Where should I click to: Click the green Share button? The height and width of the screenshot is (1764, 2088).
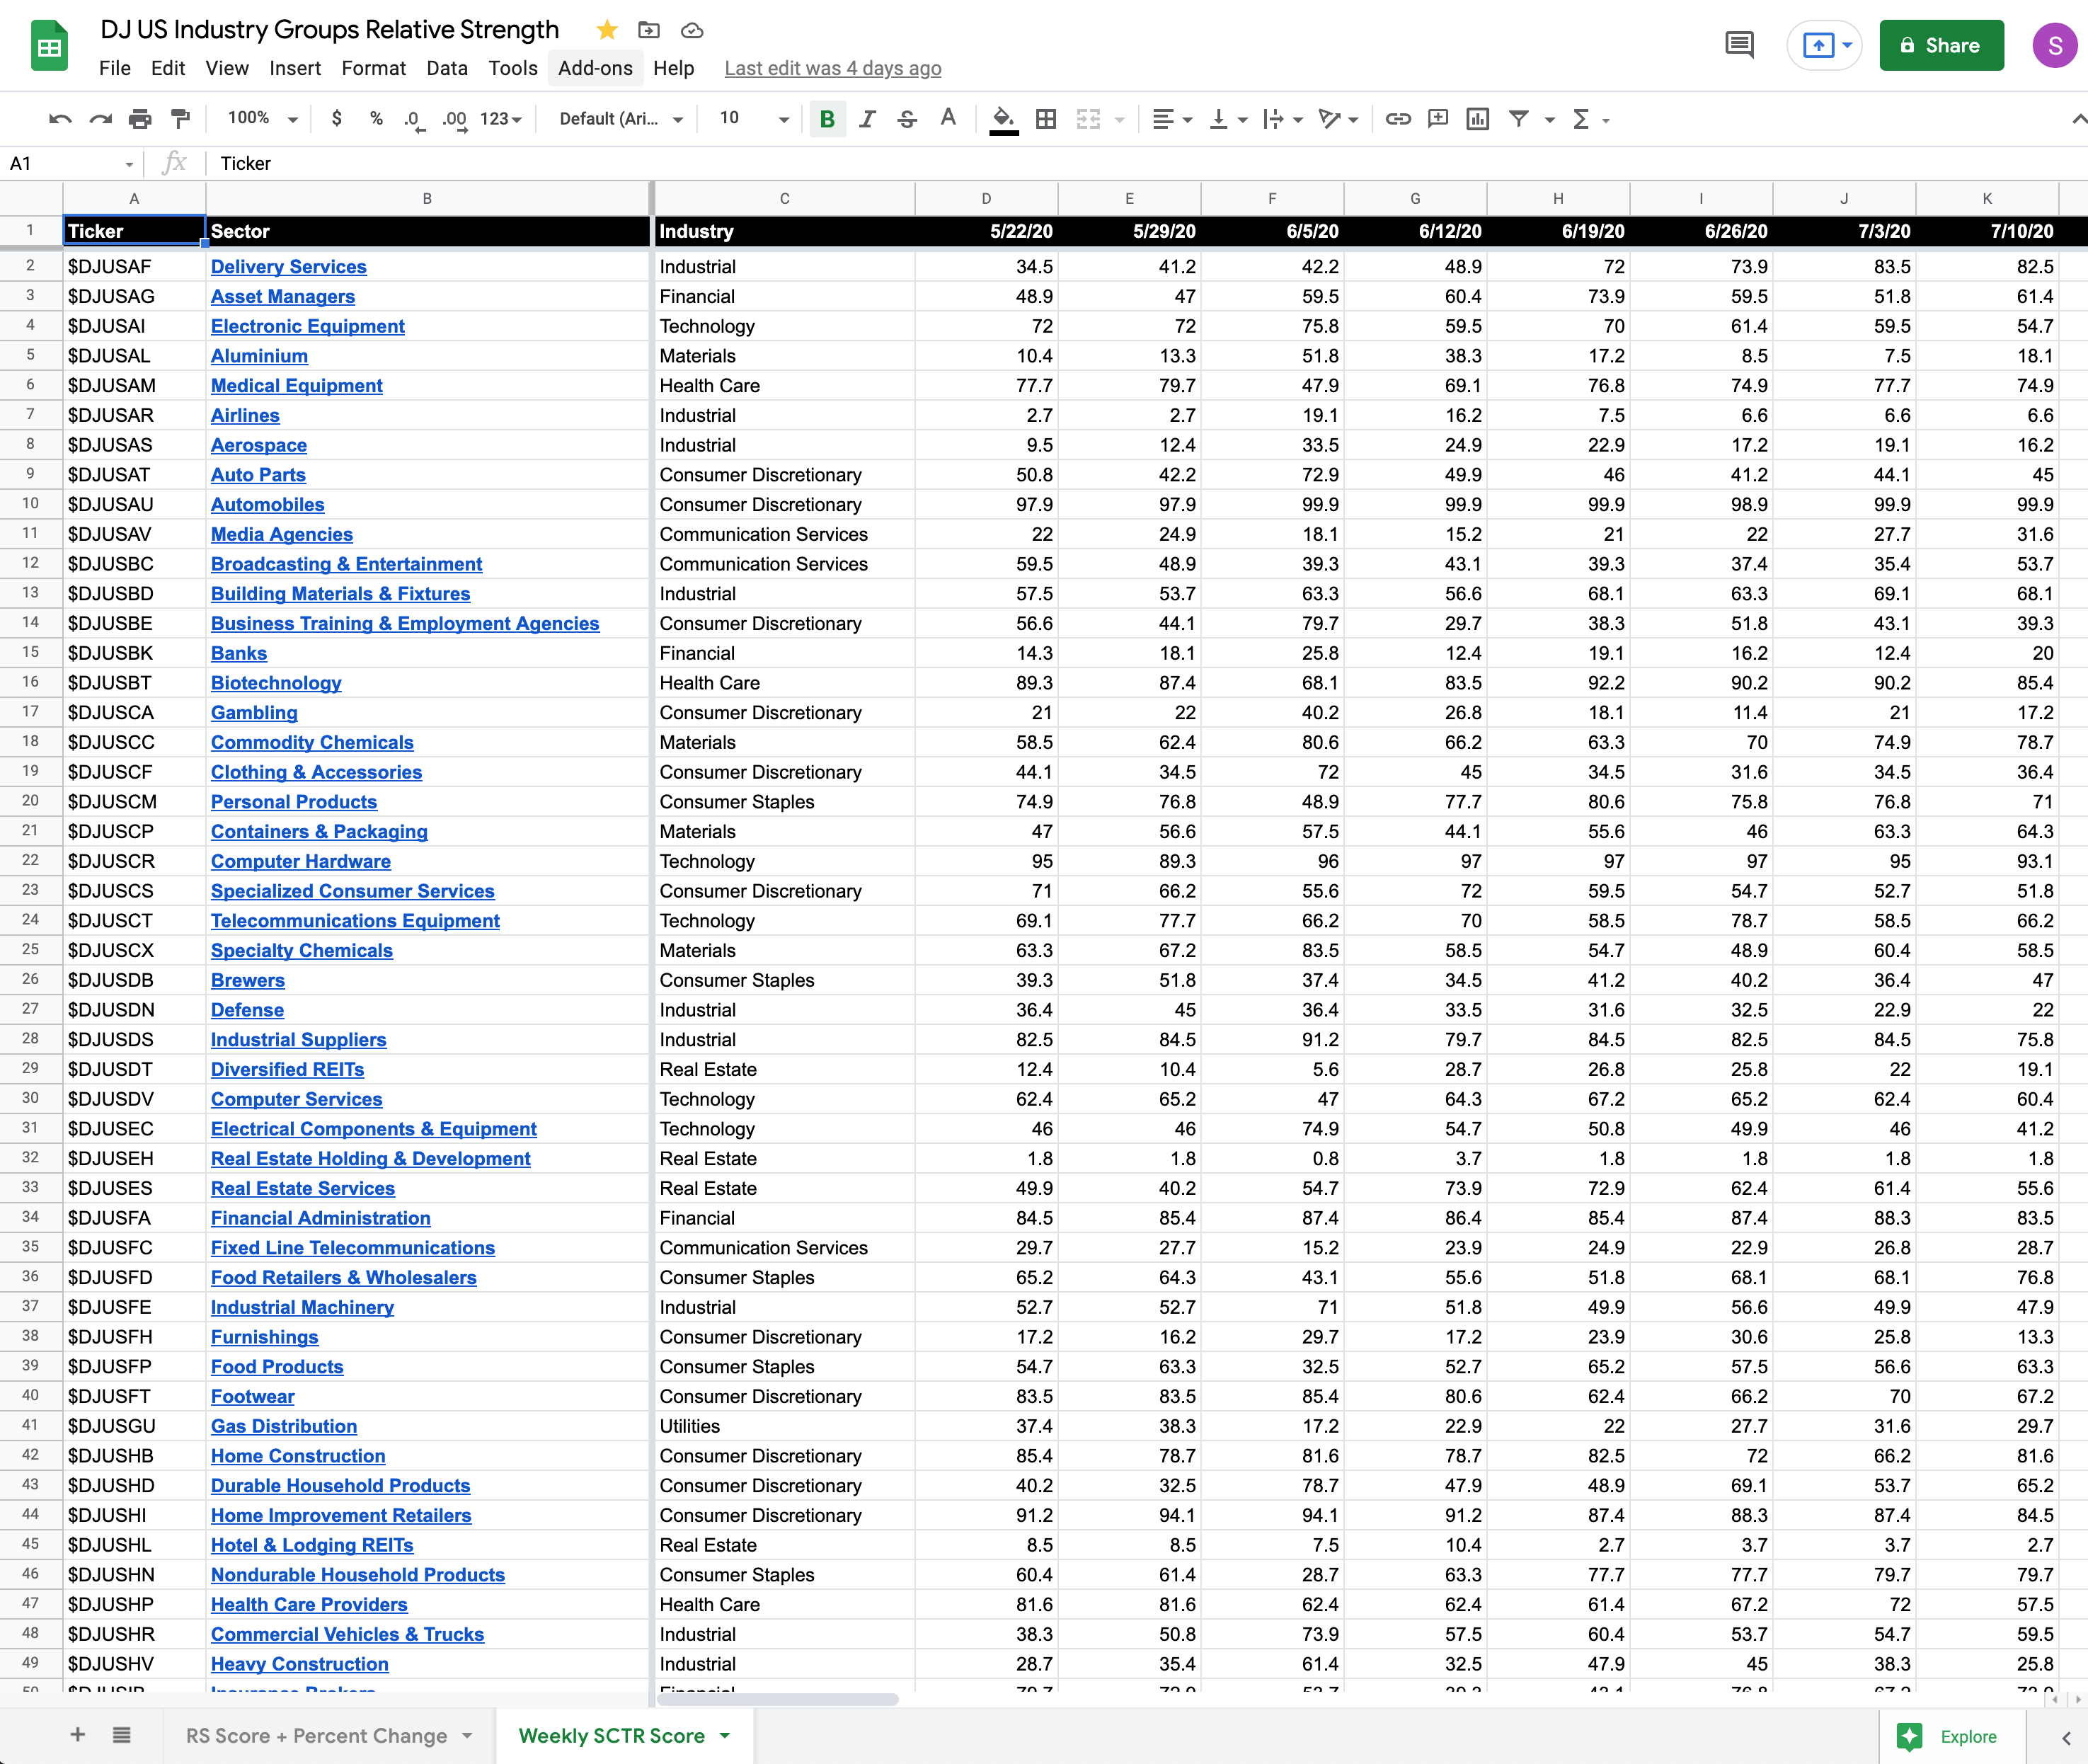coord(1940,45)
